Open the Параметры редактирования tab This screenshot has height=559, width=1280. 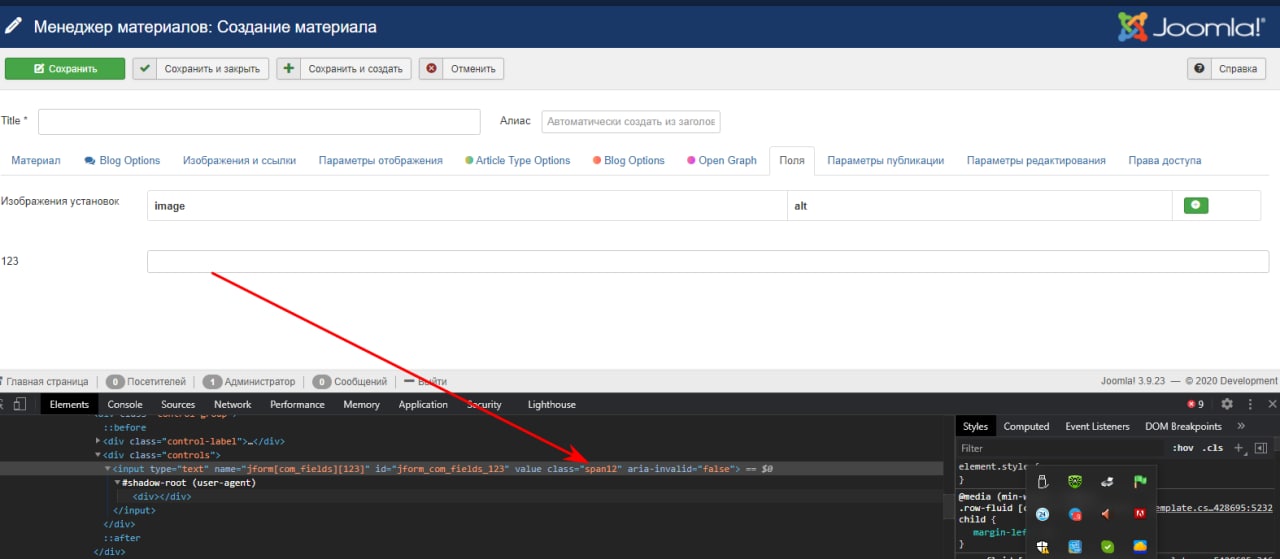point(1036,160)
